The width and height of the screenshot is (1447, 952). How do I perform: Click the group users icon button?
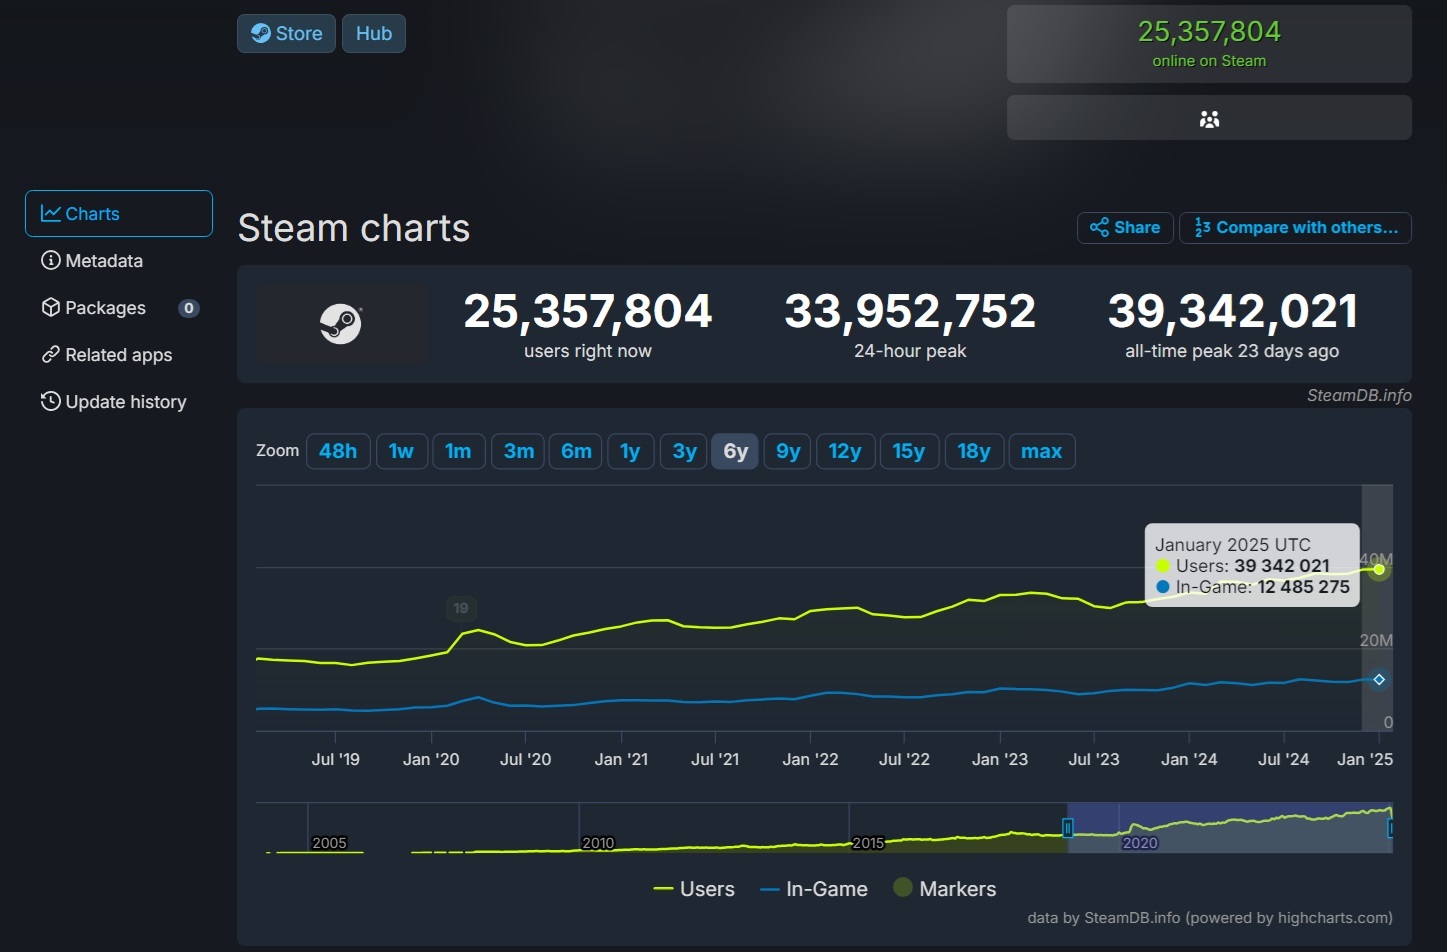coord(1209,119)
